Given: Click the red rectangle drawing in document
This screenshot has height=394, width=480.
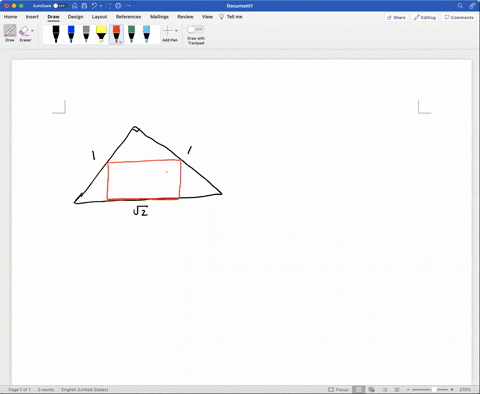Looking at the screenshot, I should [144, 180].
